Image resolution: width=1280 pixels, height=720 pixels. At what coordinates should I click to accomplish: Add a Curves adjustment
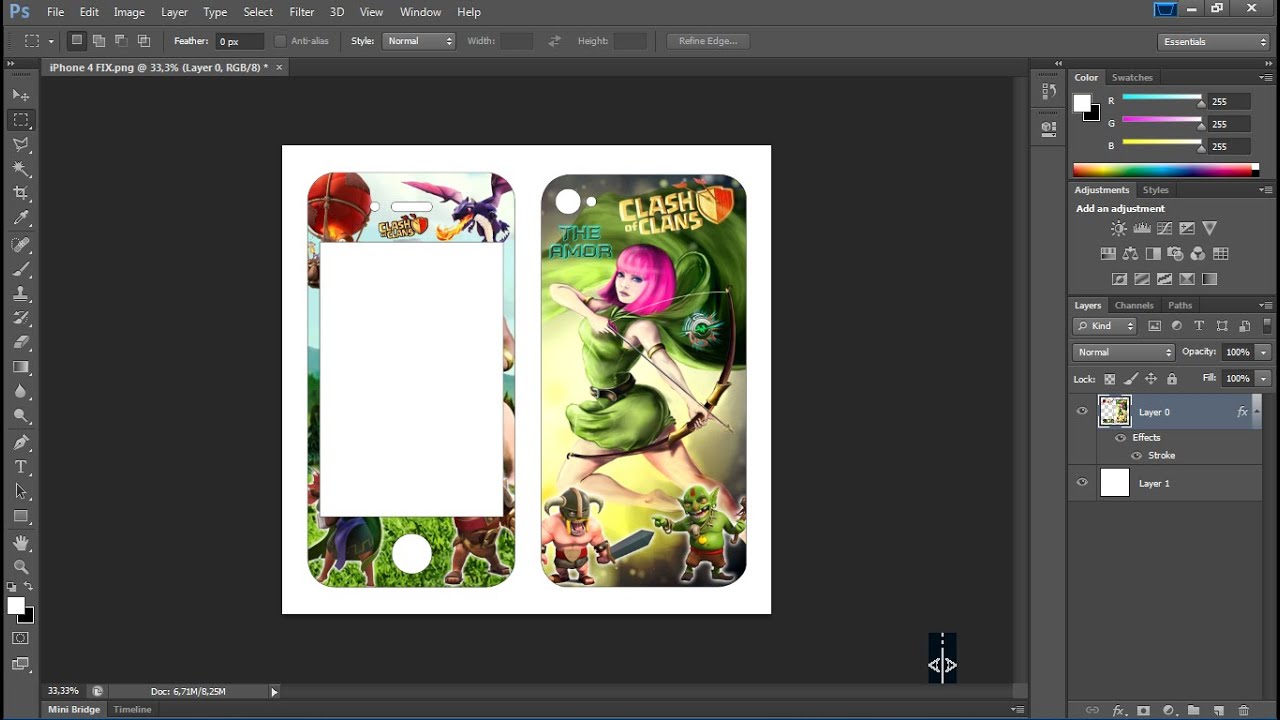pyautogui.click(x=1164, y=229)
